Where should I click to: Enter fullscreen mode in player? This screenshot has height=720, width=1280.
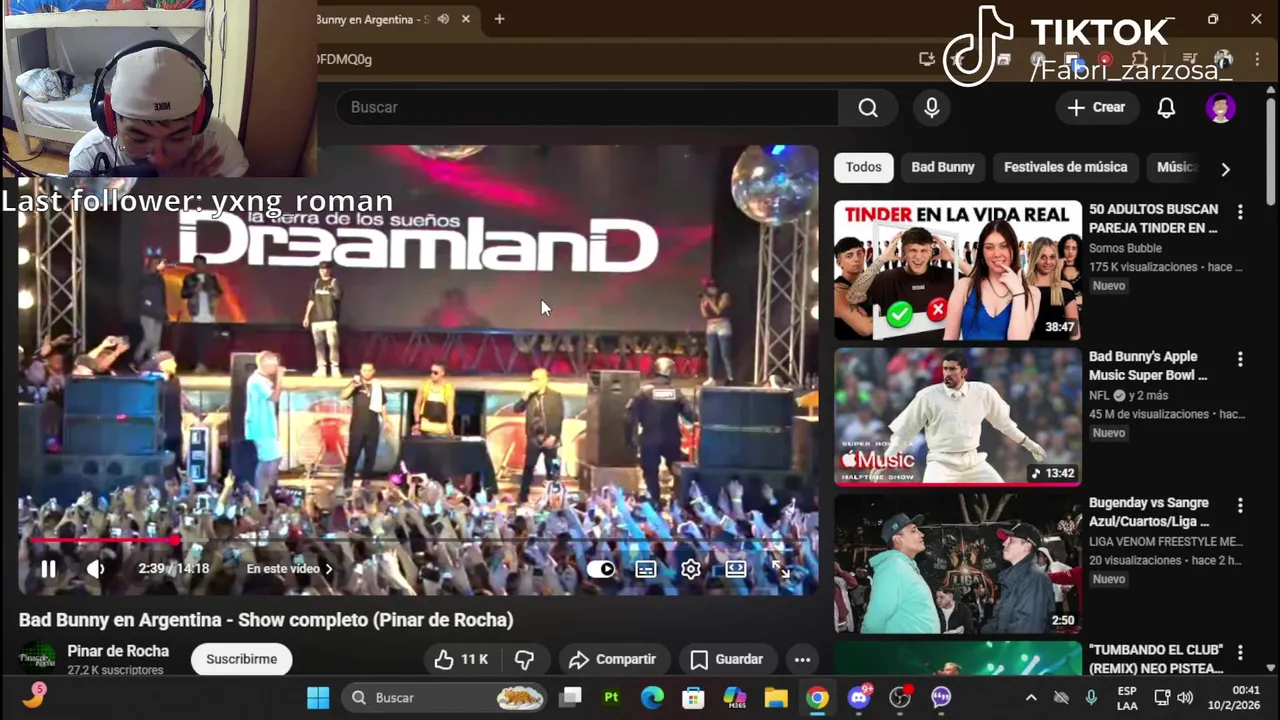click(x=781, y=569)
